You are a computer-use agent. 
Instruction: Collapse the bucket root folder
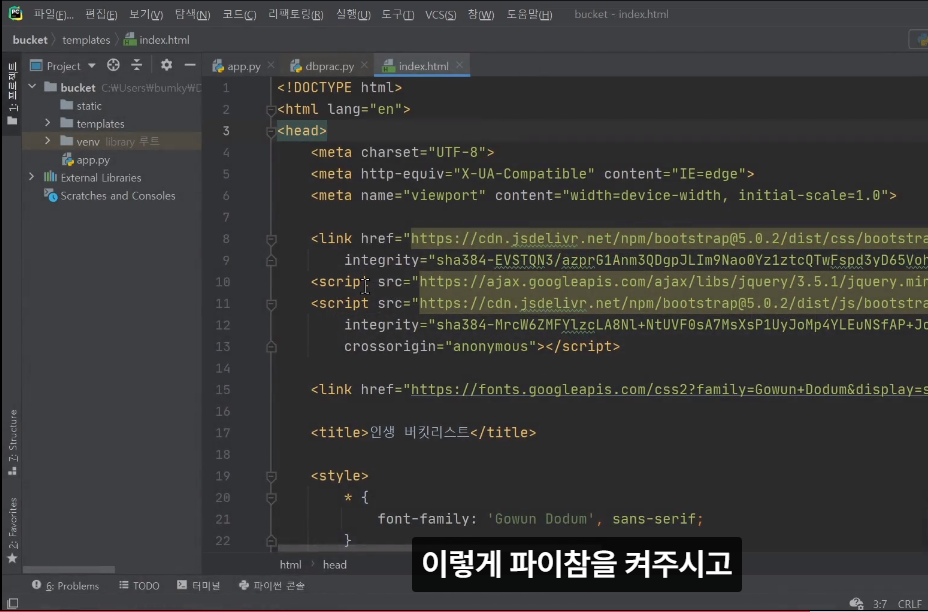tap(32, 87)
